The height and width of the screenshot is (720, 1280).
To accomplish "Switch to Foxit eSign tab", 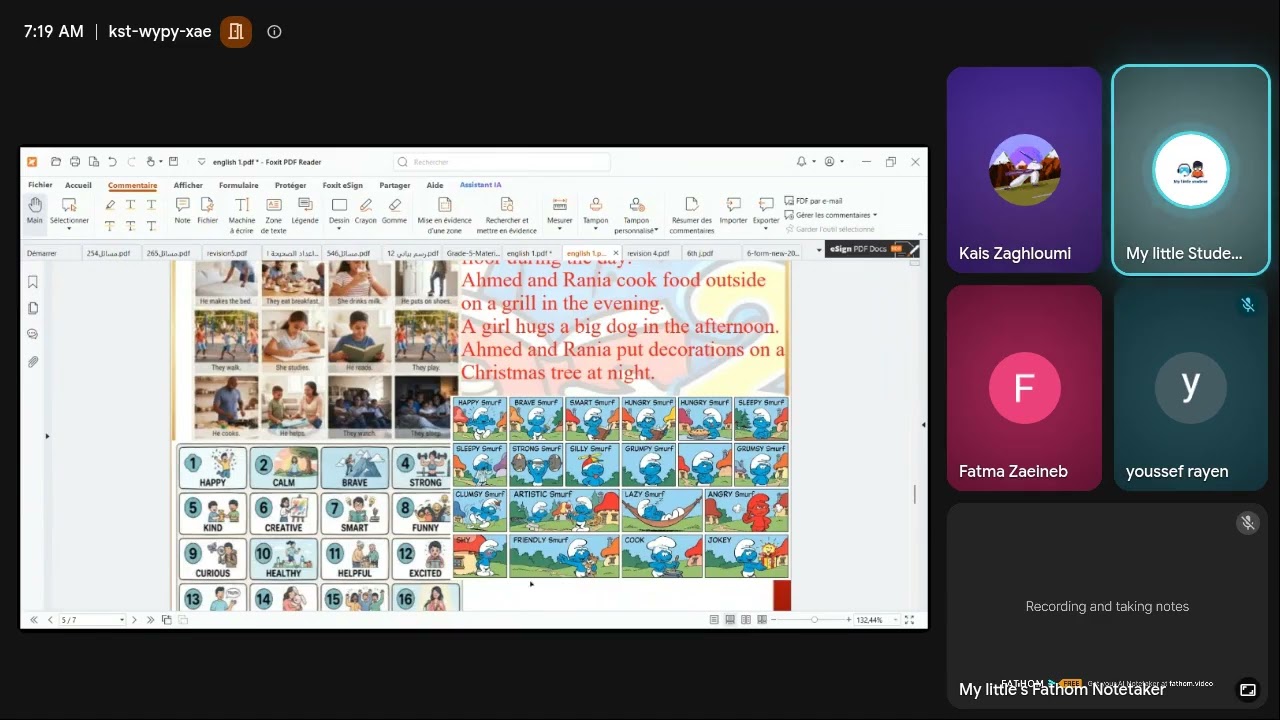I will 343,185.
